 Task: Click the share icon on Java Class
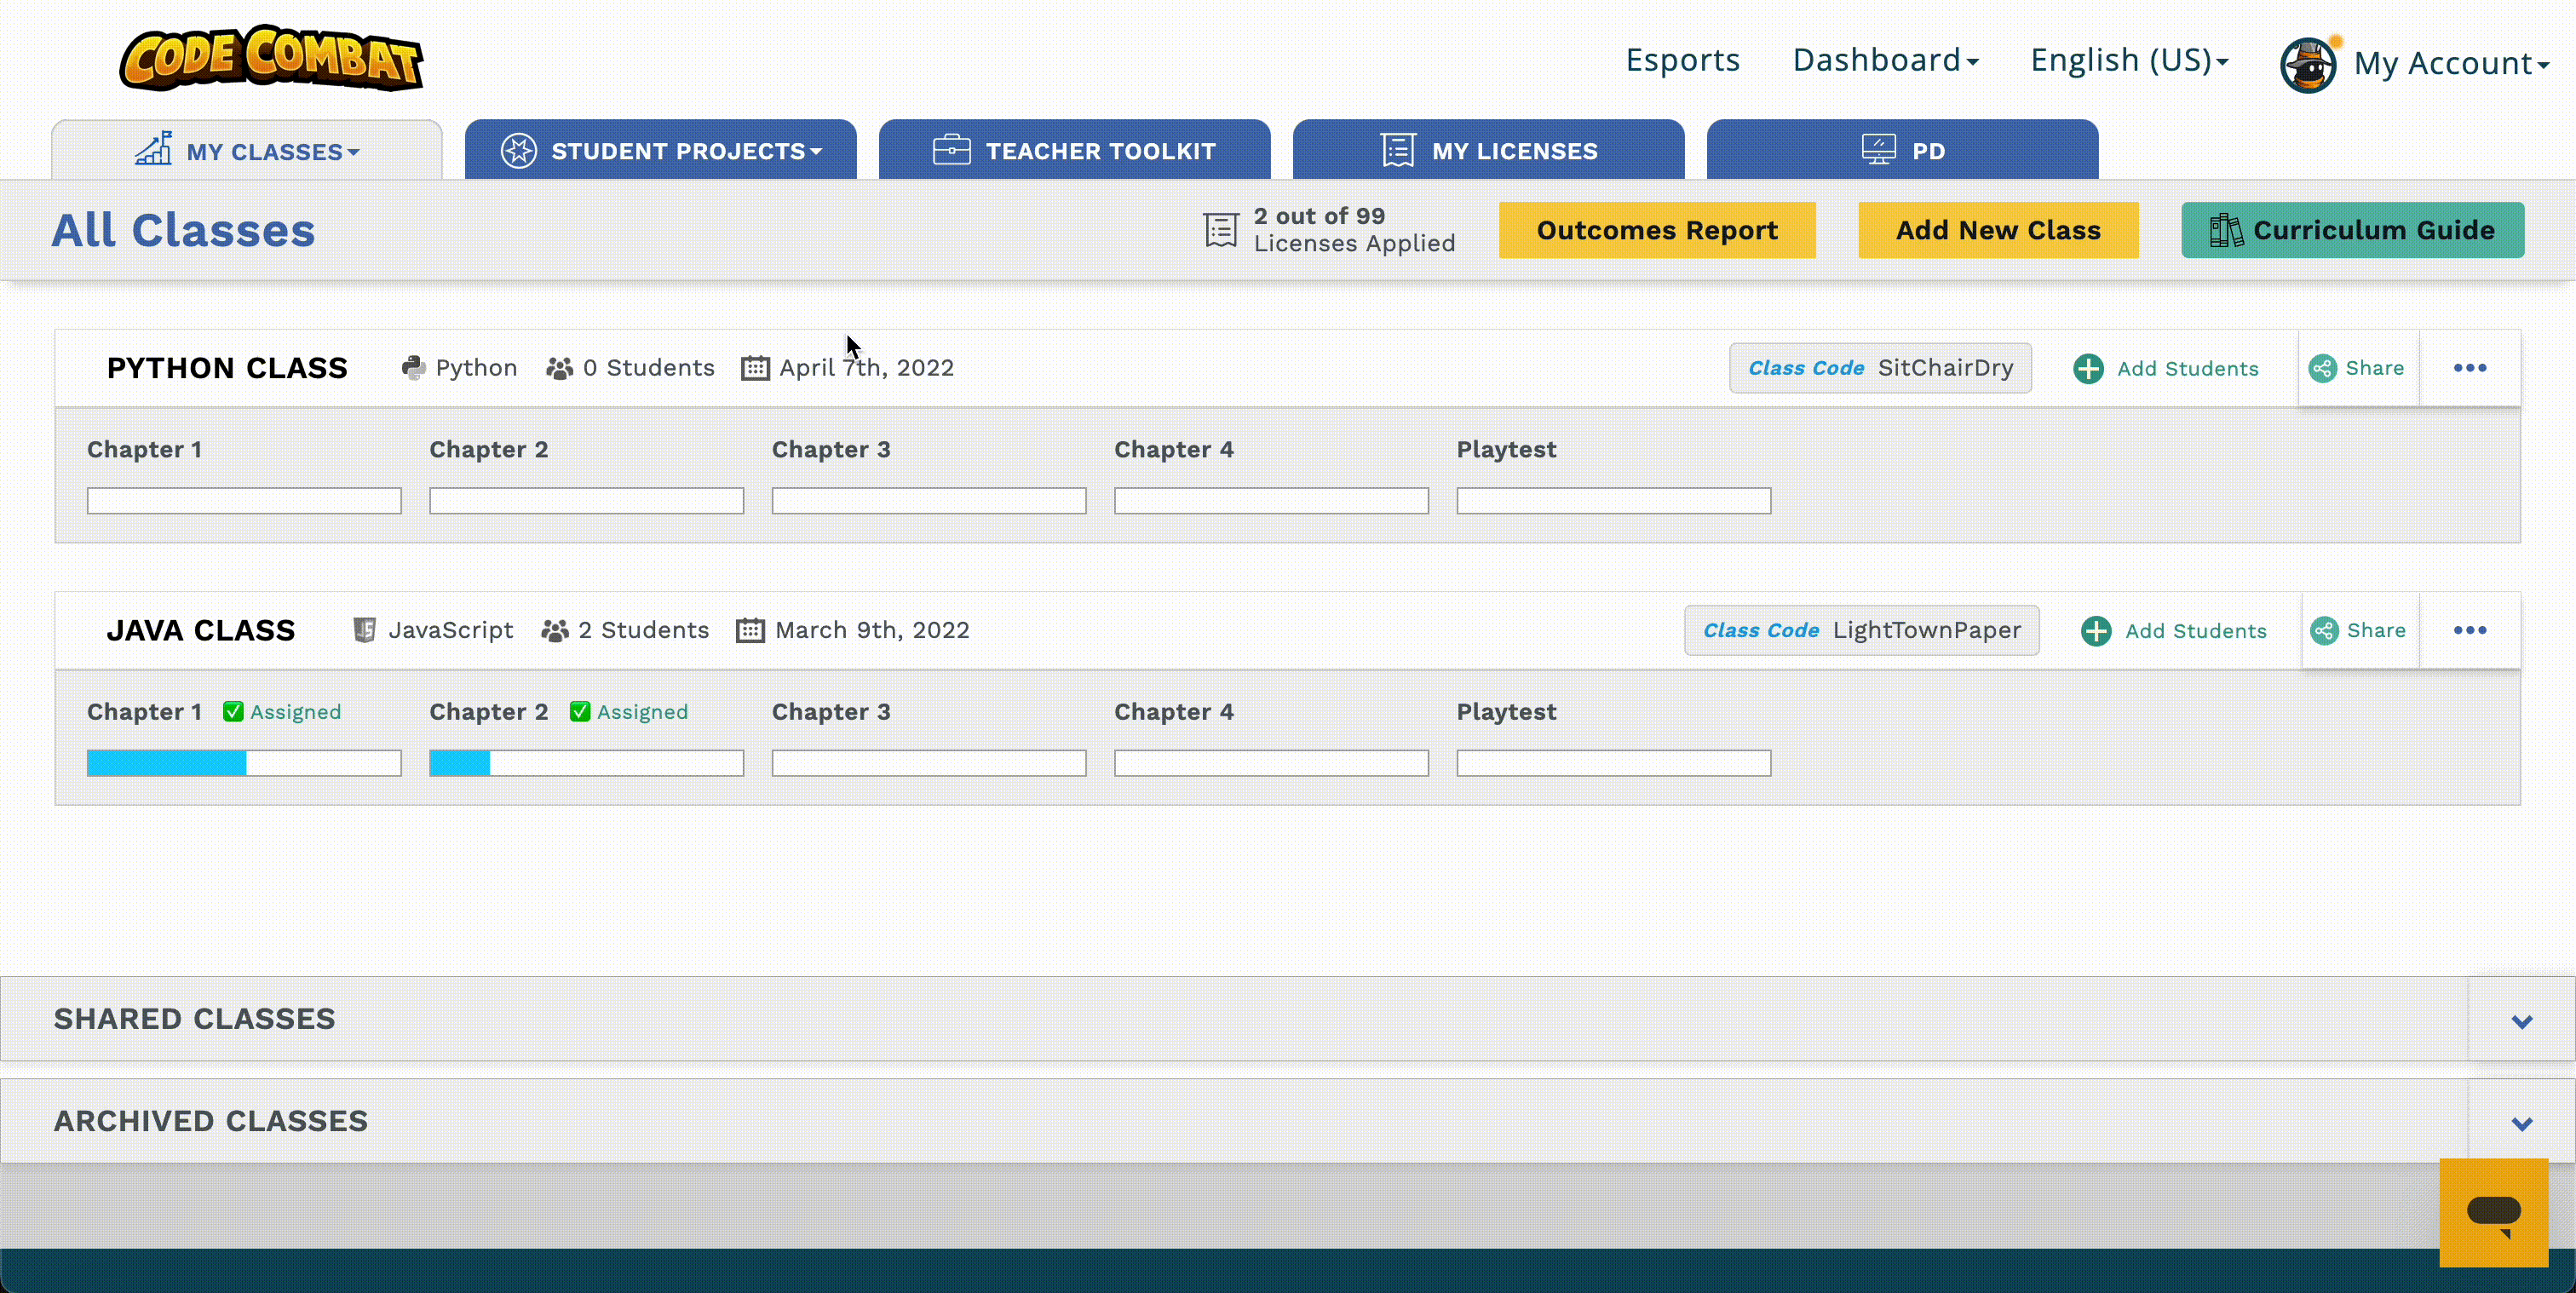point(2324,631)
